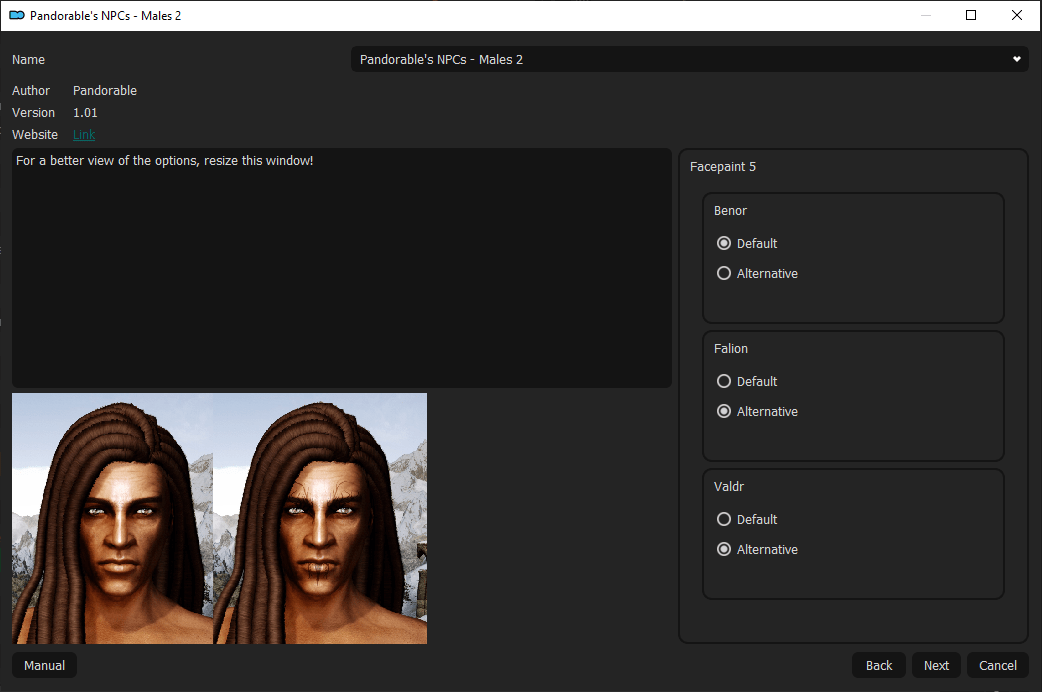Click the 'Benor' group label
This screenshot has height=692, width=1042.
tap(730, 211)
